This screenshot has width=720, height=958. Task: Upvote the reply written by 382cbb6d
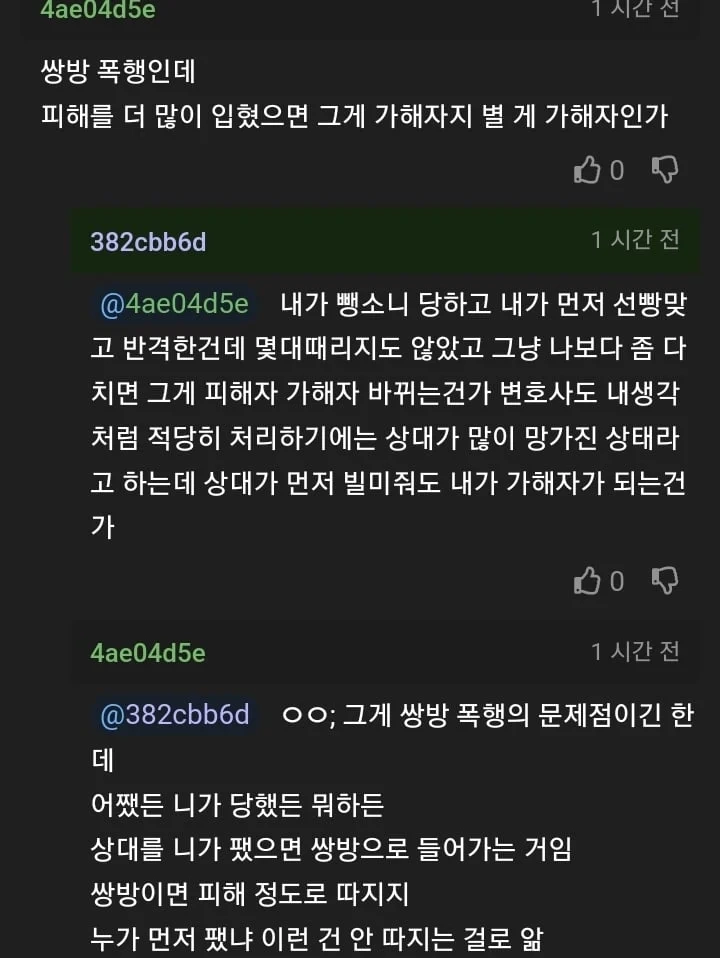click(x=587, y=581)
